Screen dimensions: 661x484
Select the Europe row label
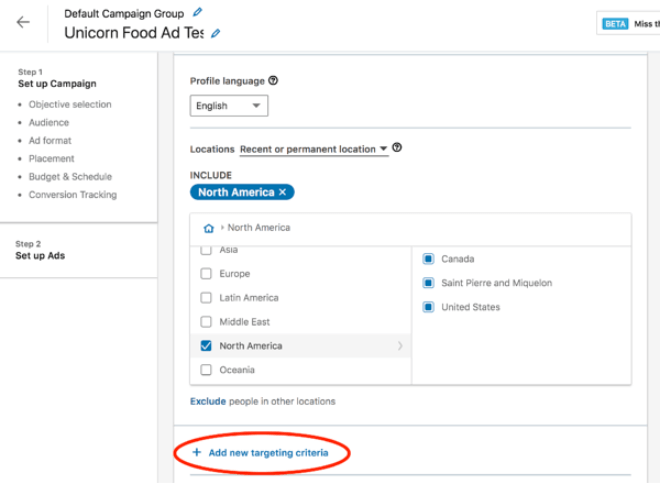235,274
